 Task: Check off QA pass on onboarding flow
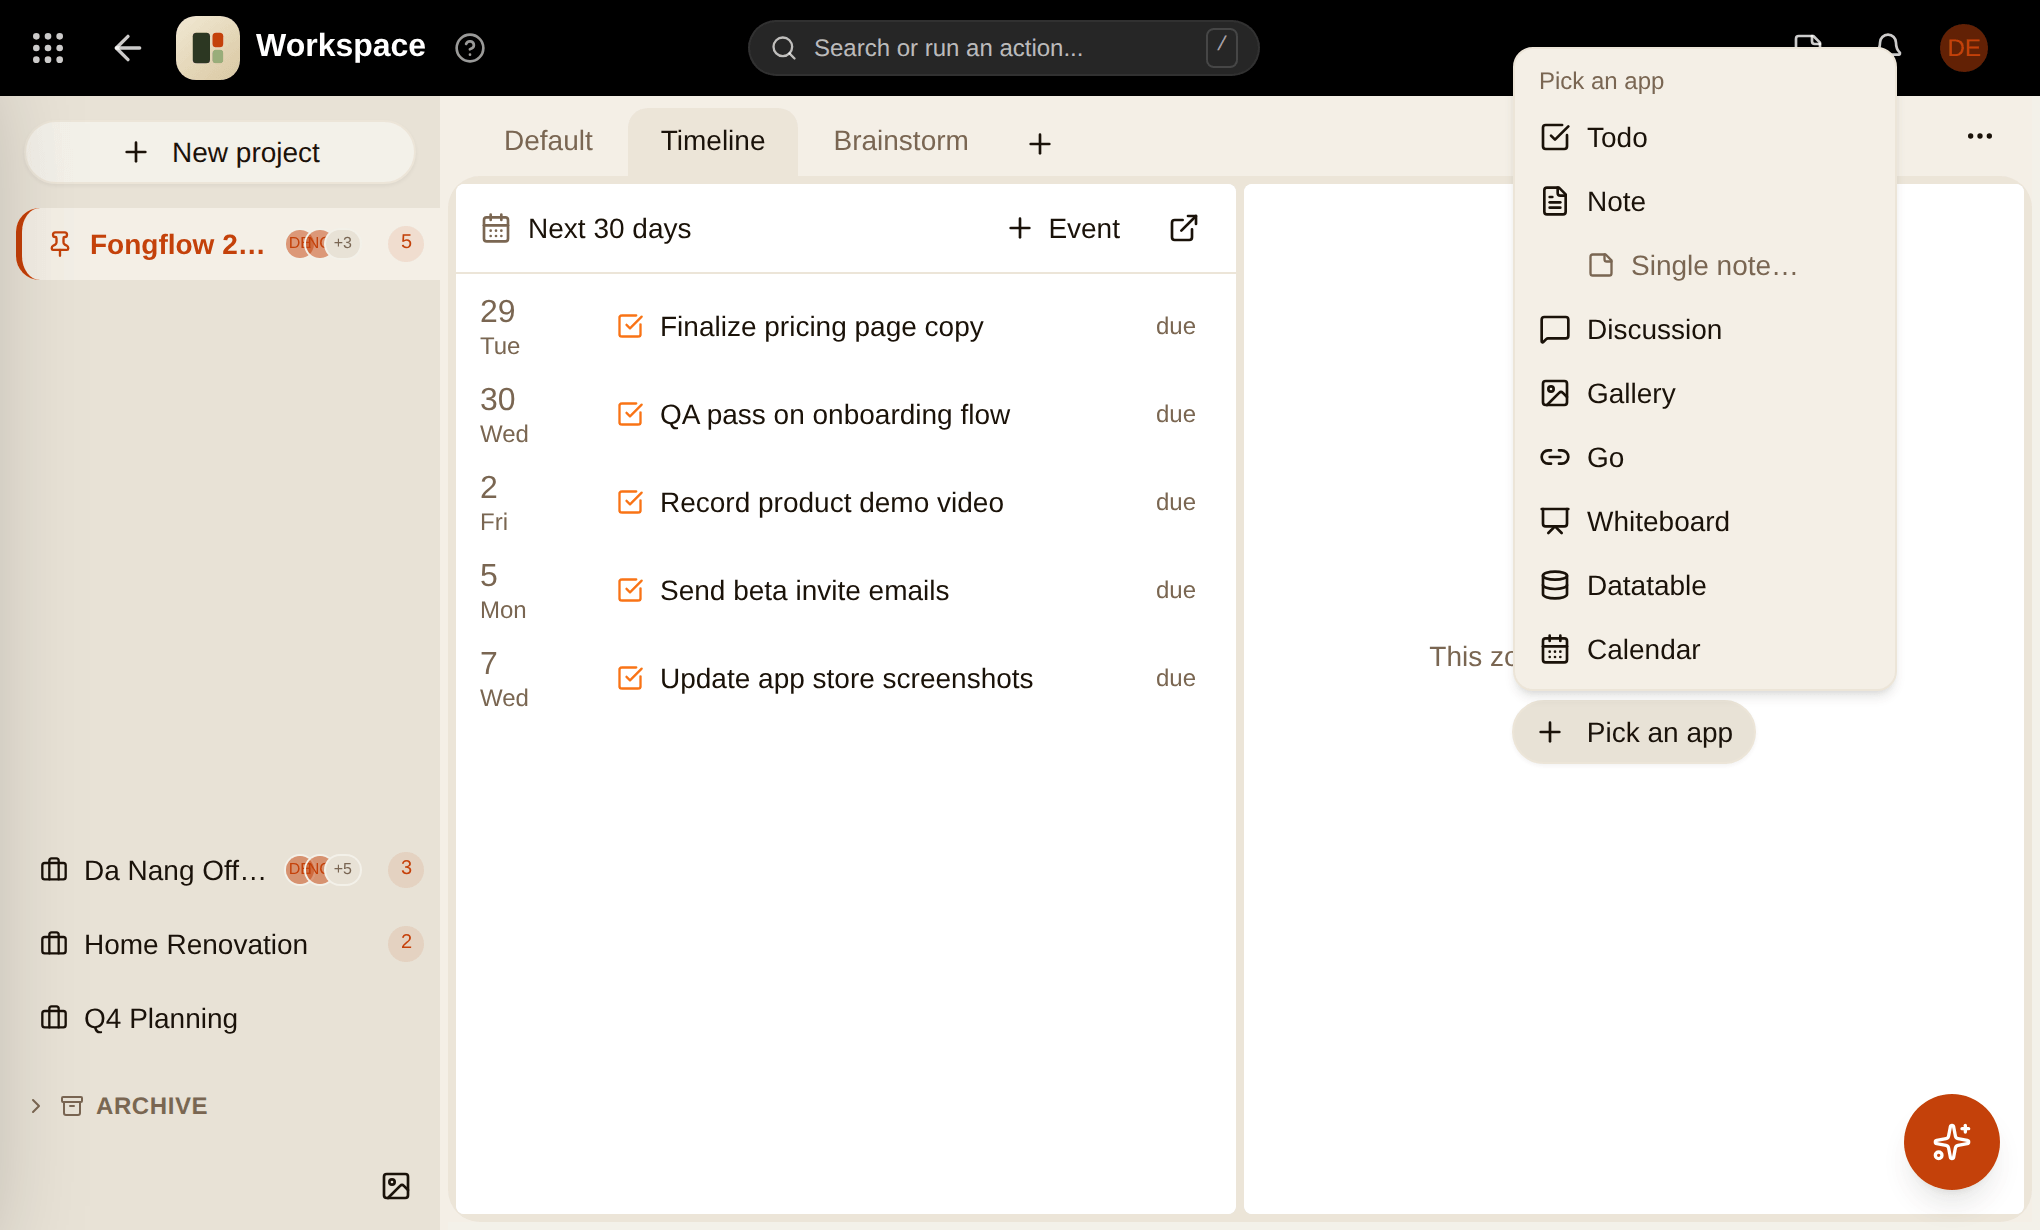pos(630,414)
